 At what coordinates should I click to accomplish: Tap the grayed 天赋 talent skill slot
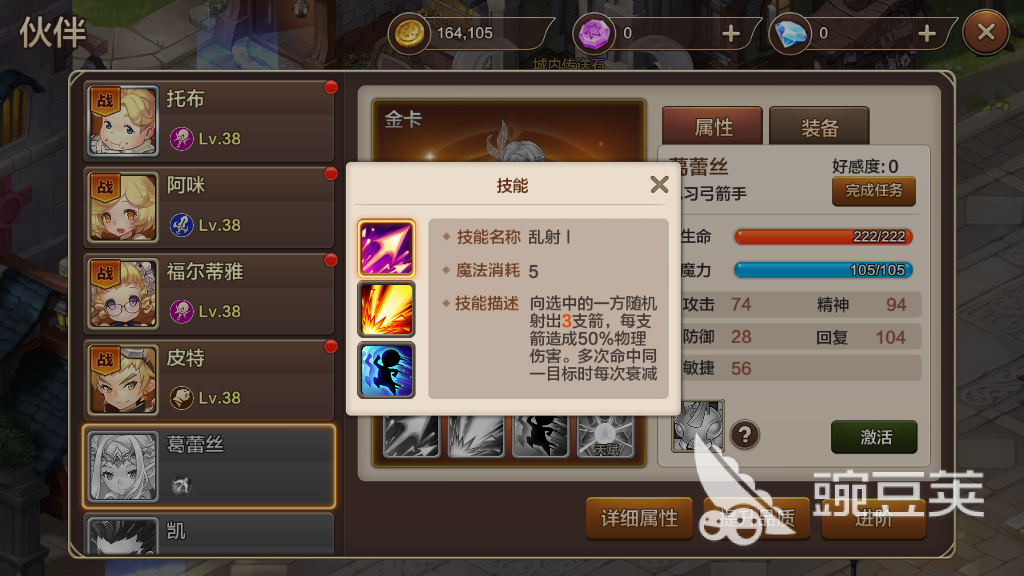tap(605, 436)
